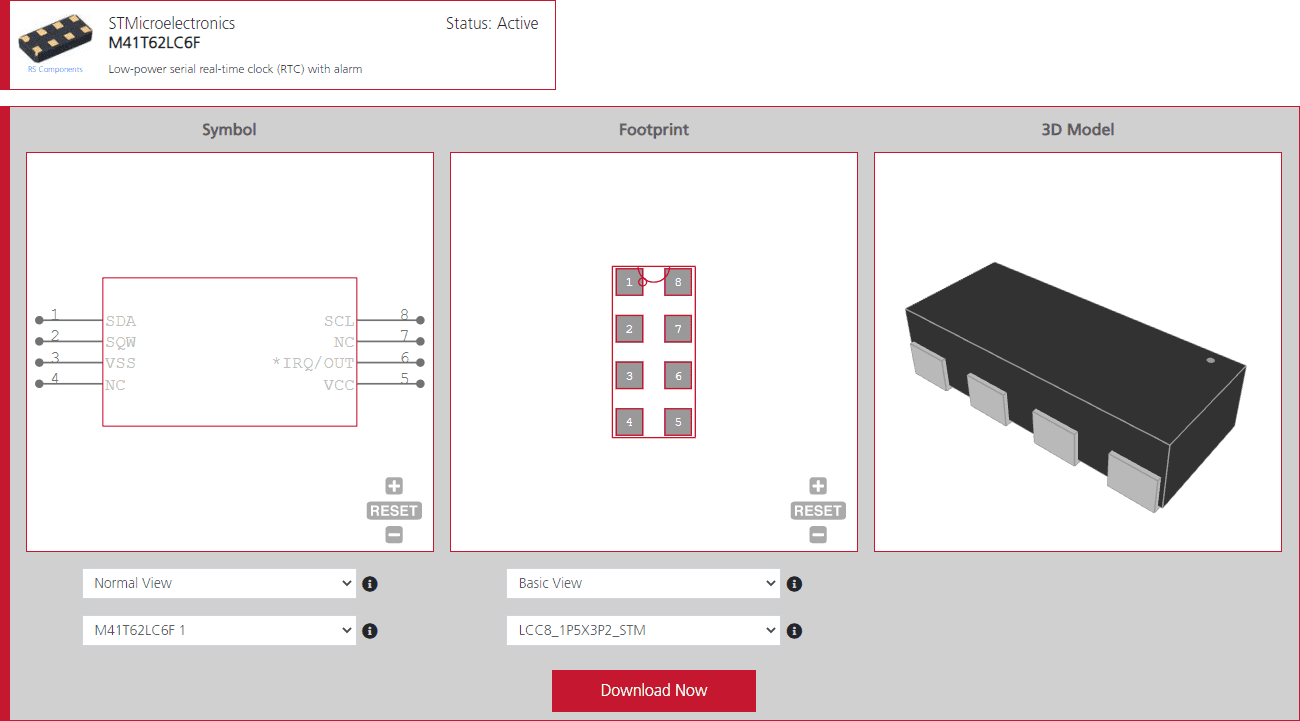Click the SCL pin label in symbol
Image resolution: width=1300 pixels, height=721 pixels.
point(339,321)
